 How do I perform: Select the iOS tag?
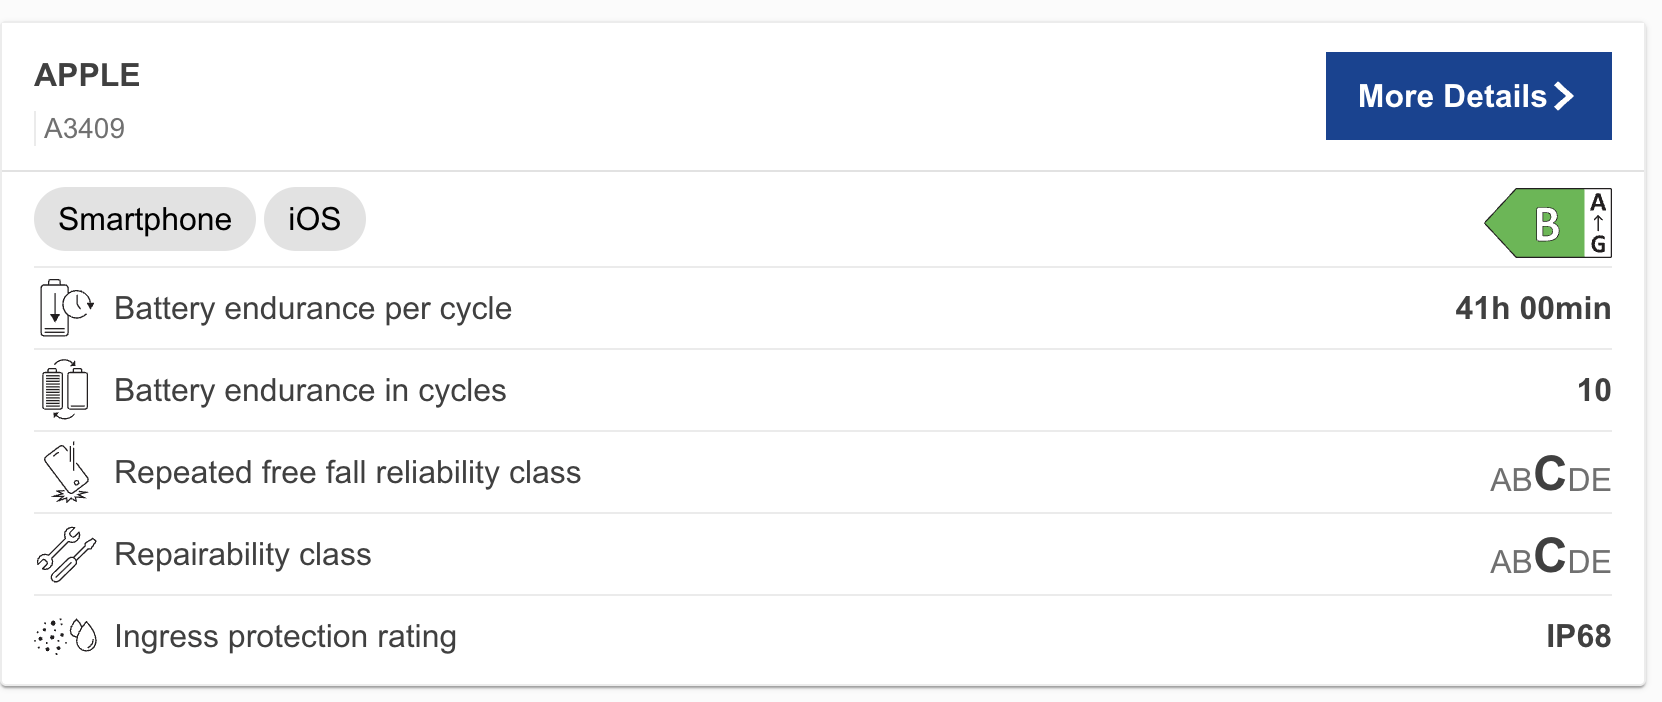click(314, 219)
